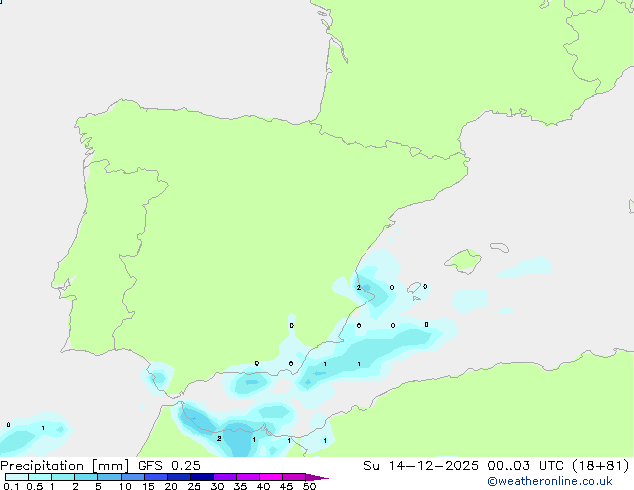Click the 'GFS 0.25' model label
This screenshot has width=634, height=490.
[169, 466]
